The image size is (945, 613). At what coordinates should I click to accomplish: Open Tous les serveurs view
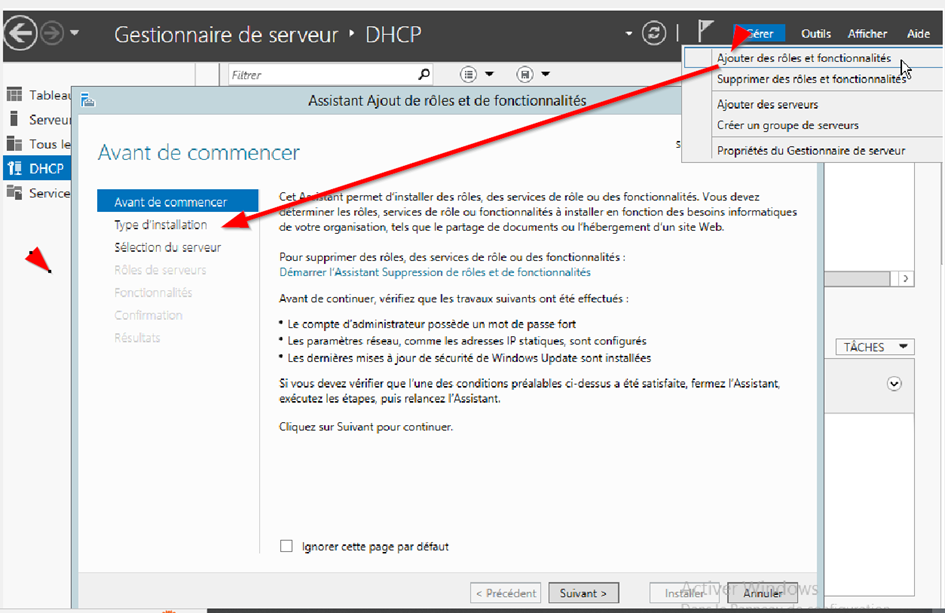coord(44,143)
